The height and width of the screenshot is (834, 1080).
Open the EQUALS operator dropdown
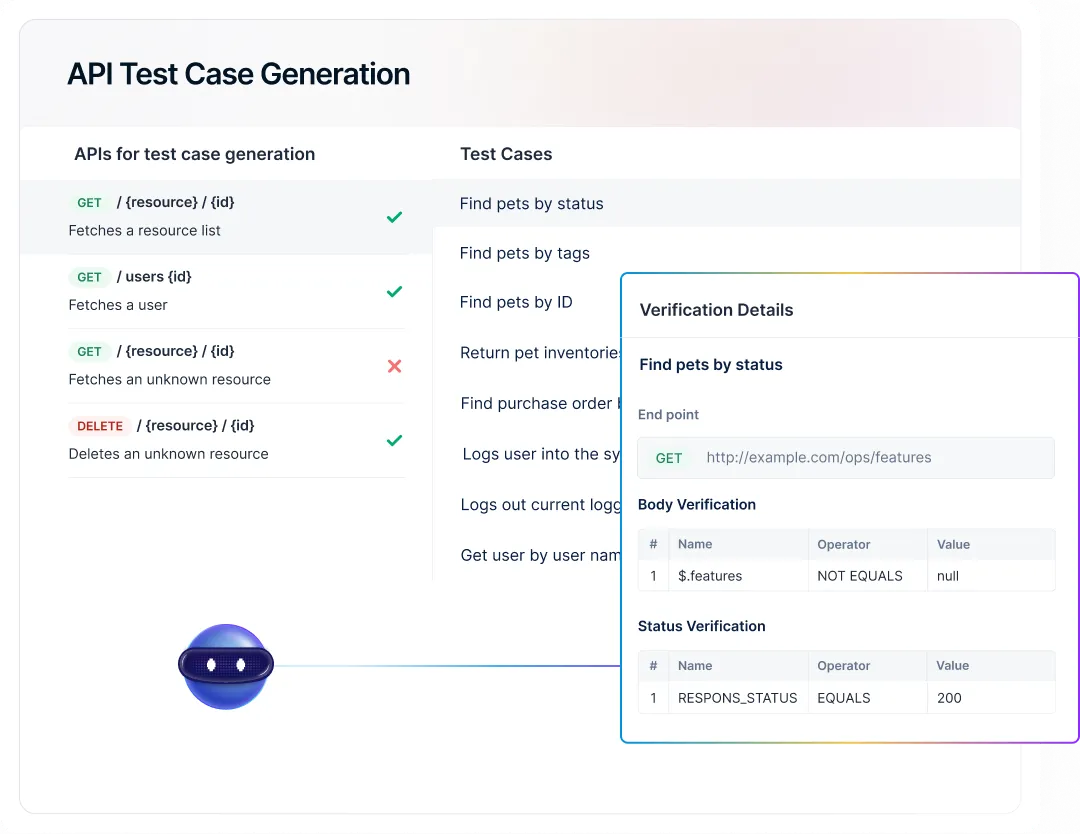(x=845, y=698)
